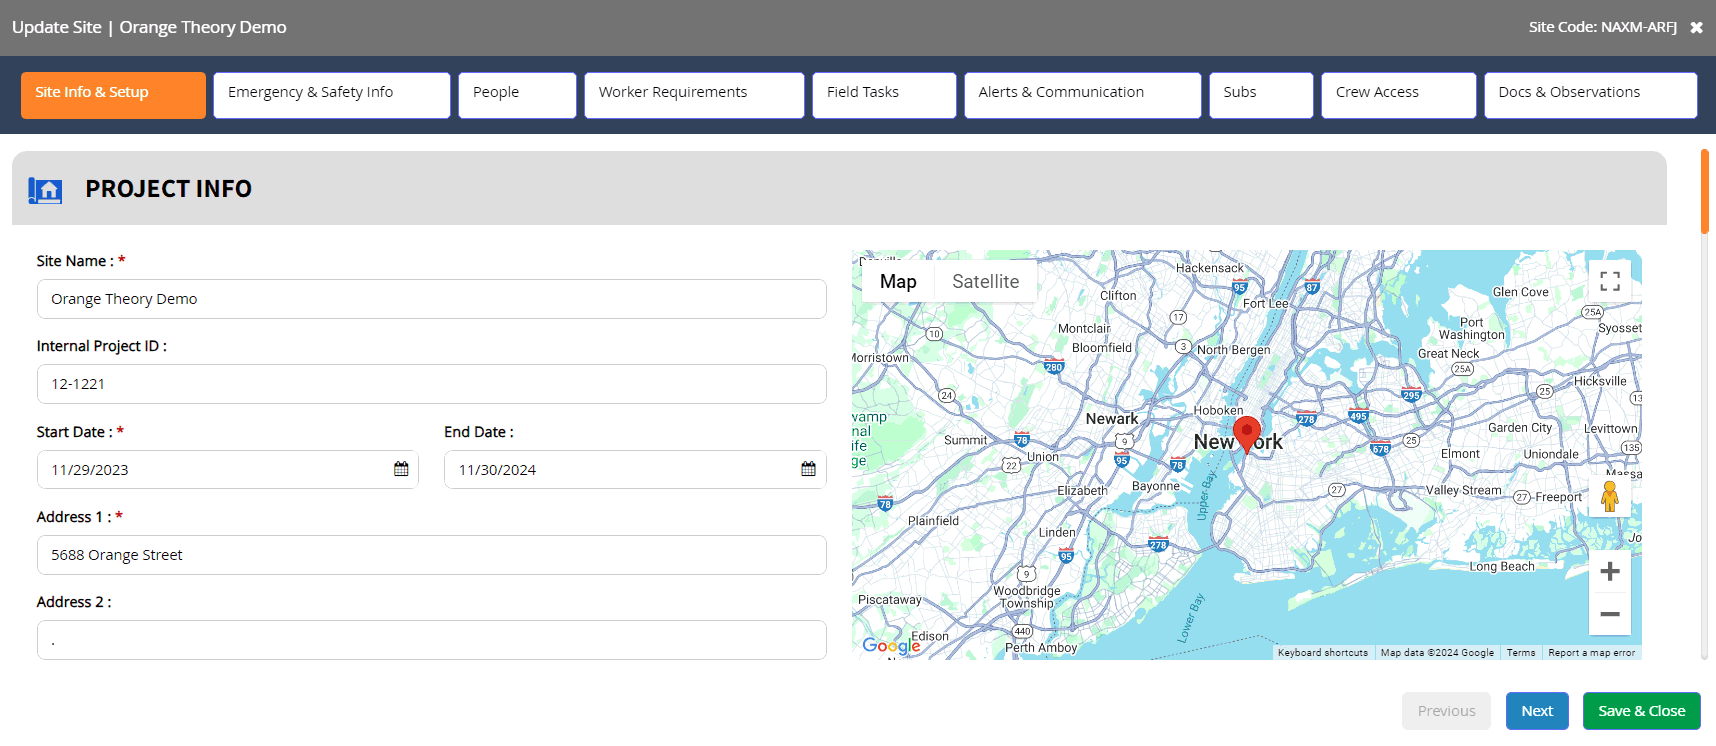Switch map to Satellite view

985,282
